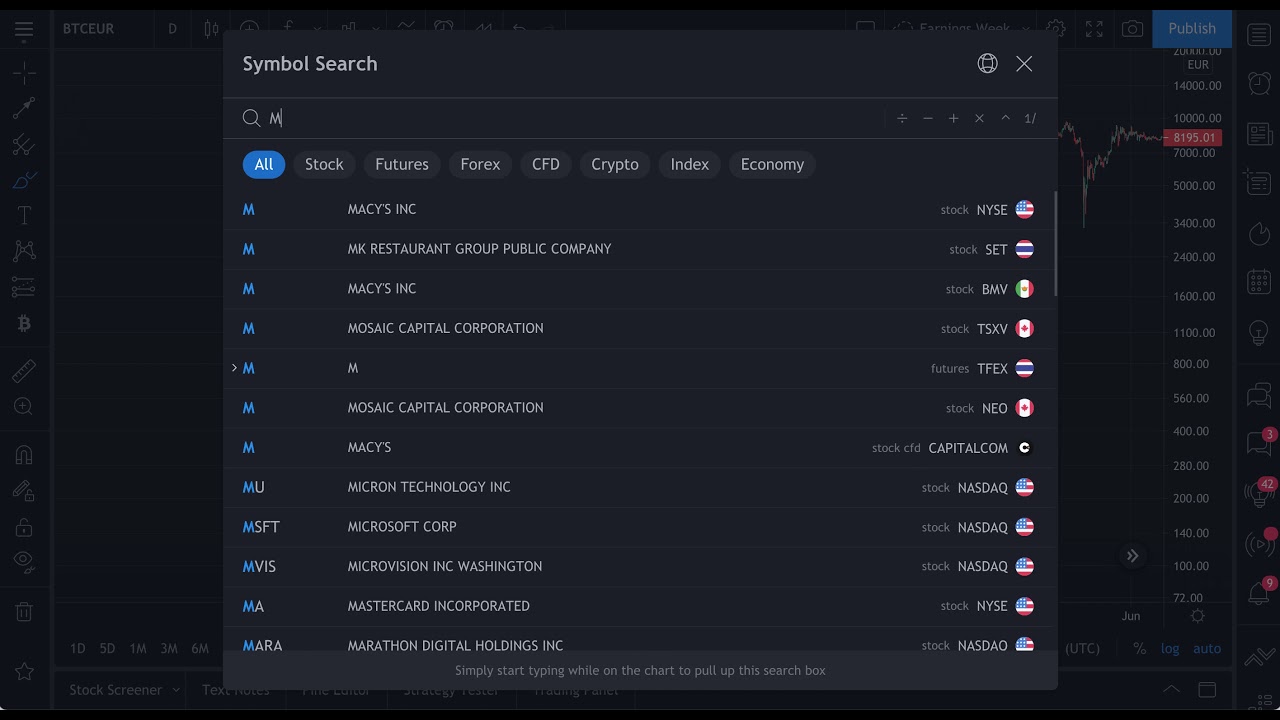Select the zoom in tool
This screenshot has width=1280, height=720.
(x=24, y=407)
